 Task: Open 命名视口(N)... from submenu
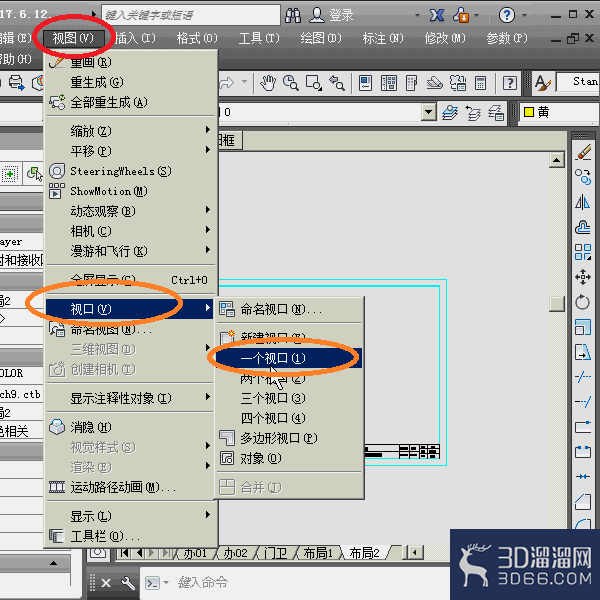point(289,309)
